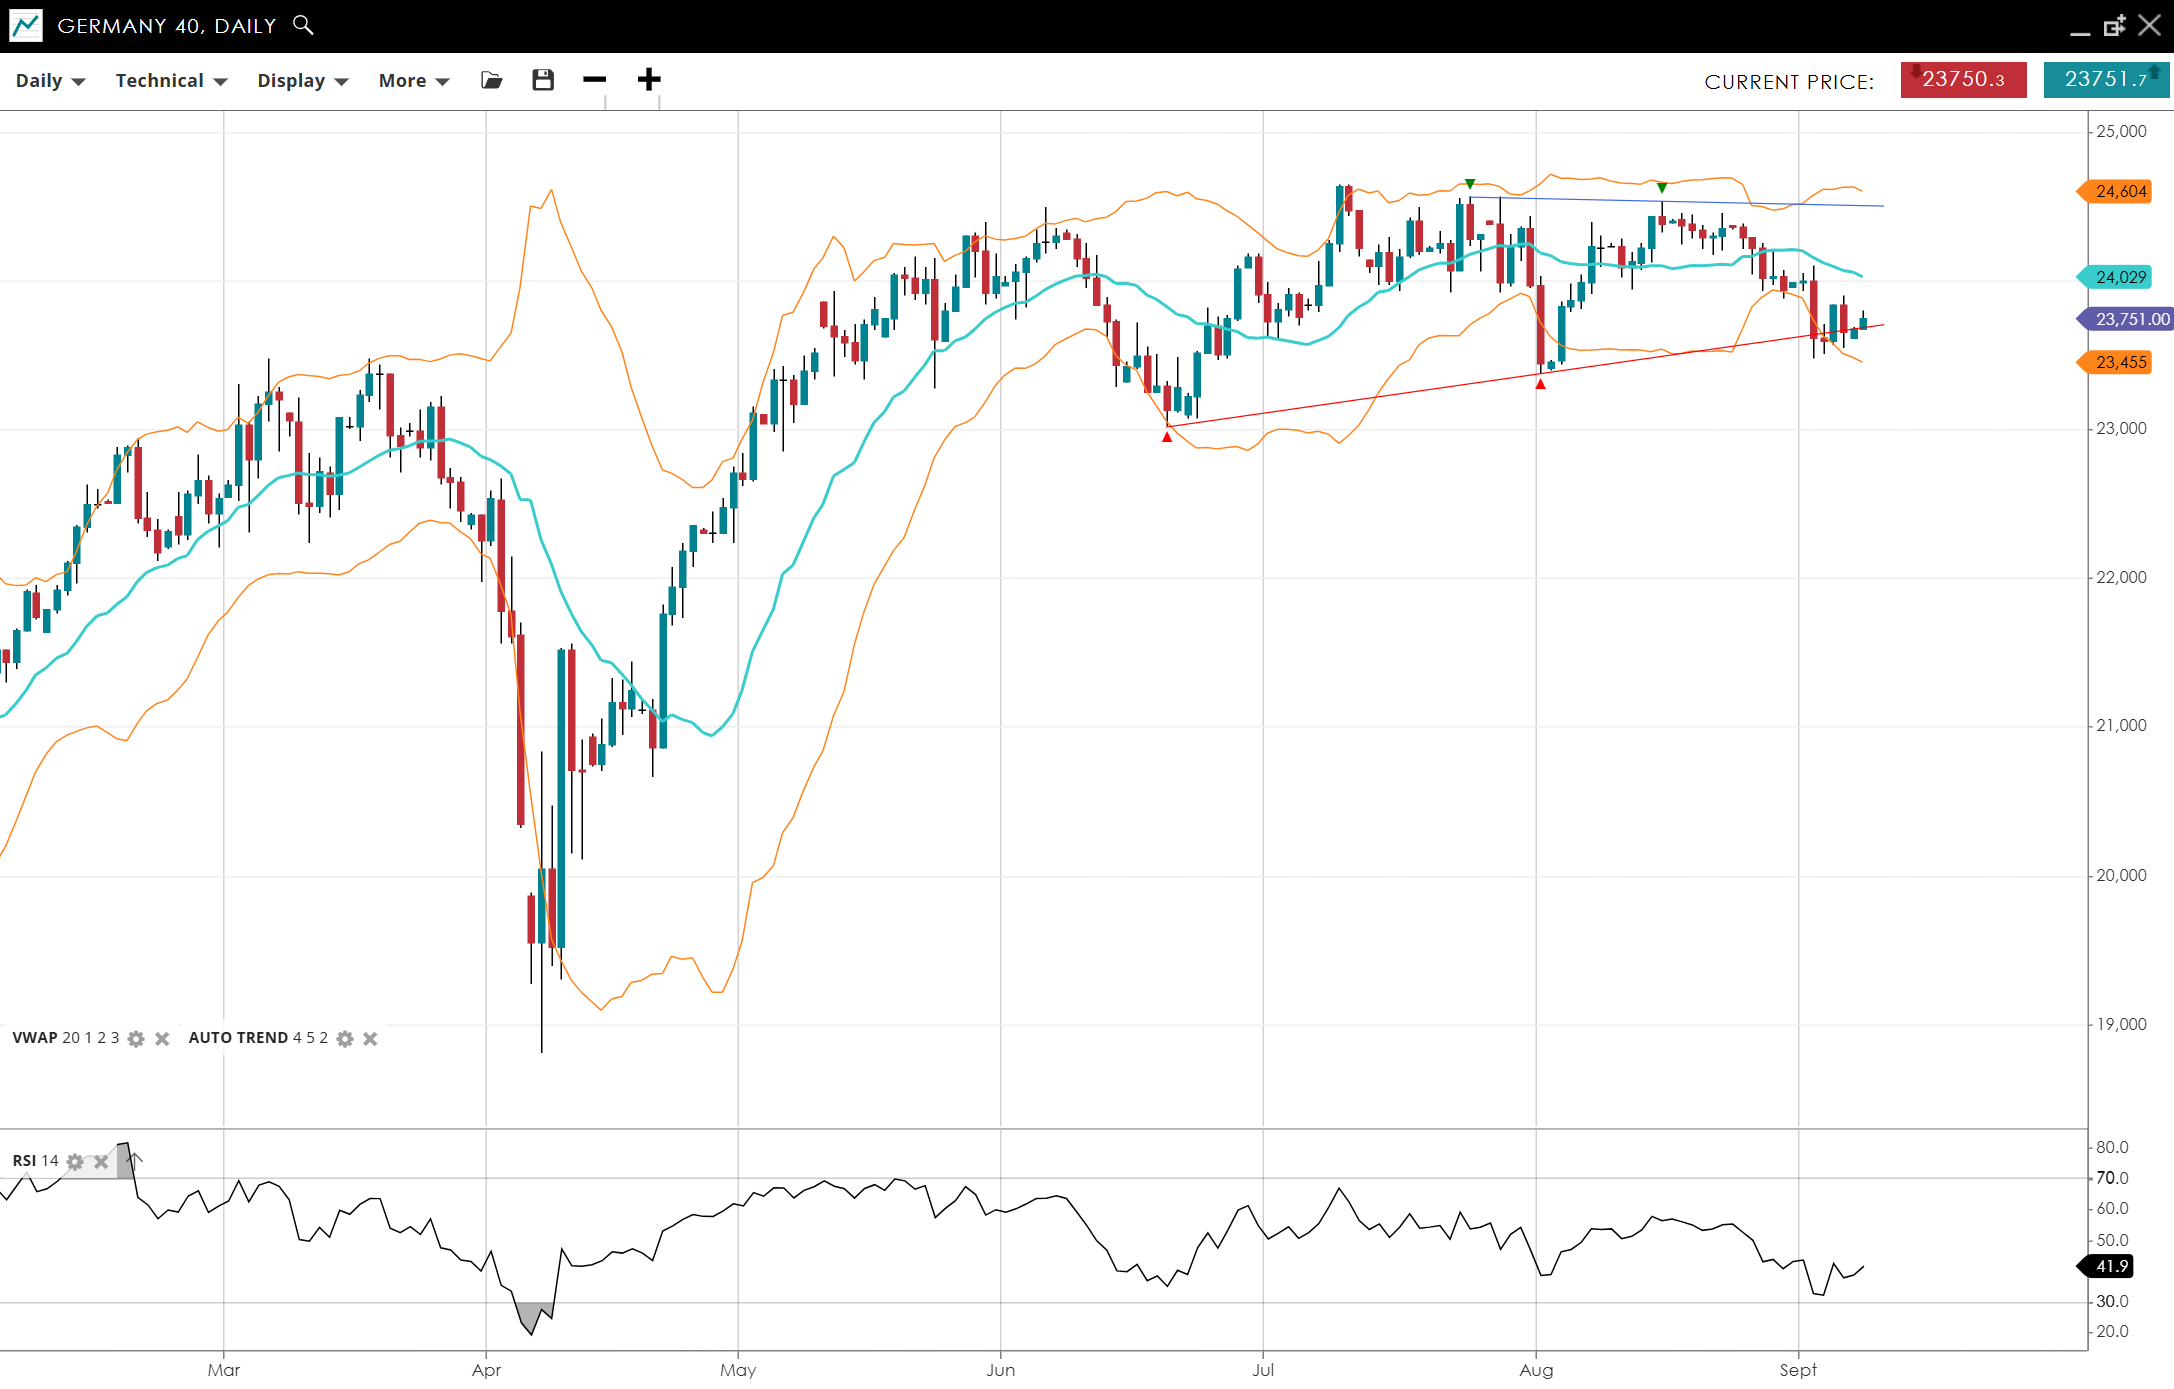Remove the AUTO TREND indicator
This screenshot has width=2174, height=1389.
[x=370, y=1039]
